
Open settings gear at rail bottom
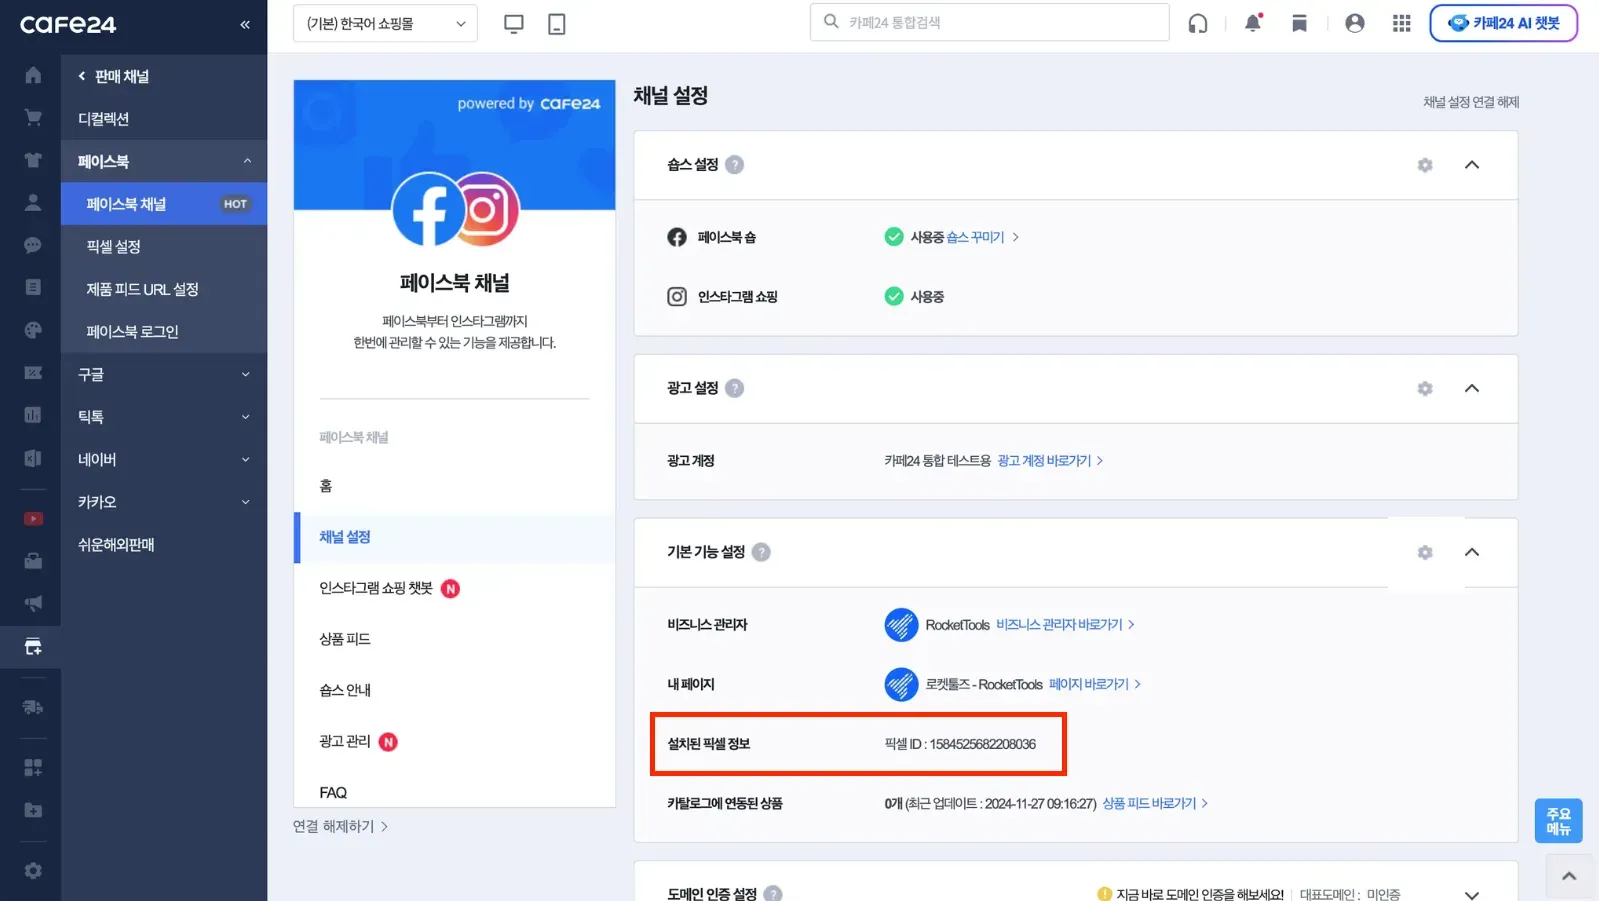(33, 871)
